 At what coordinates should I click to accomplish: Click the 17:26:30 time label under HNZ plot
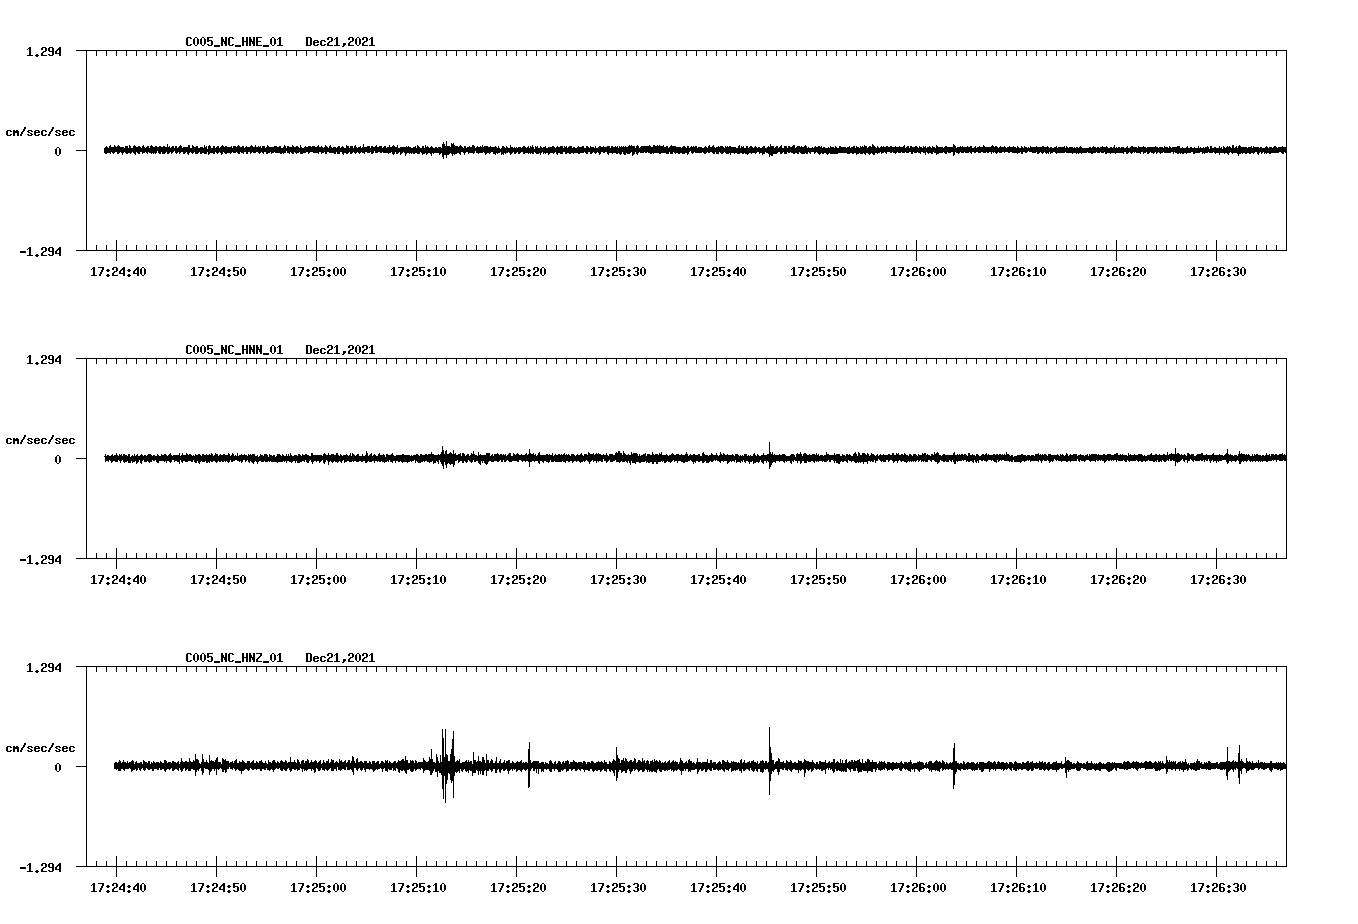coord(1218,888)
